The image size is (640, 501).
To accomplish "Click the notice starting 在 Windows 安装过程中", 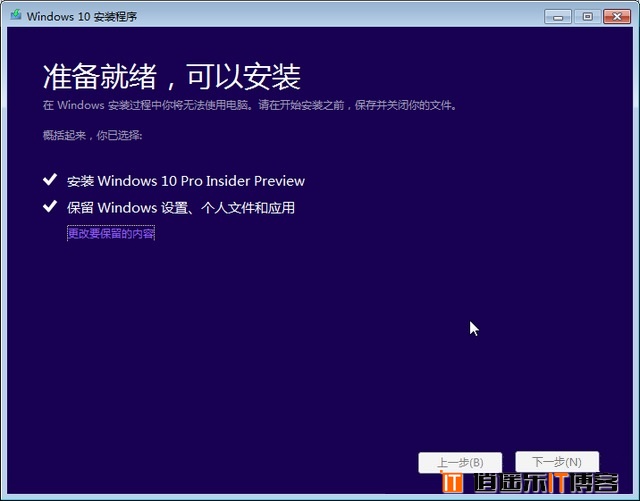I will (x=250, y=105).
